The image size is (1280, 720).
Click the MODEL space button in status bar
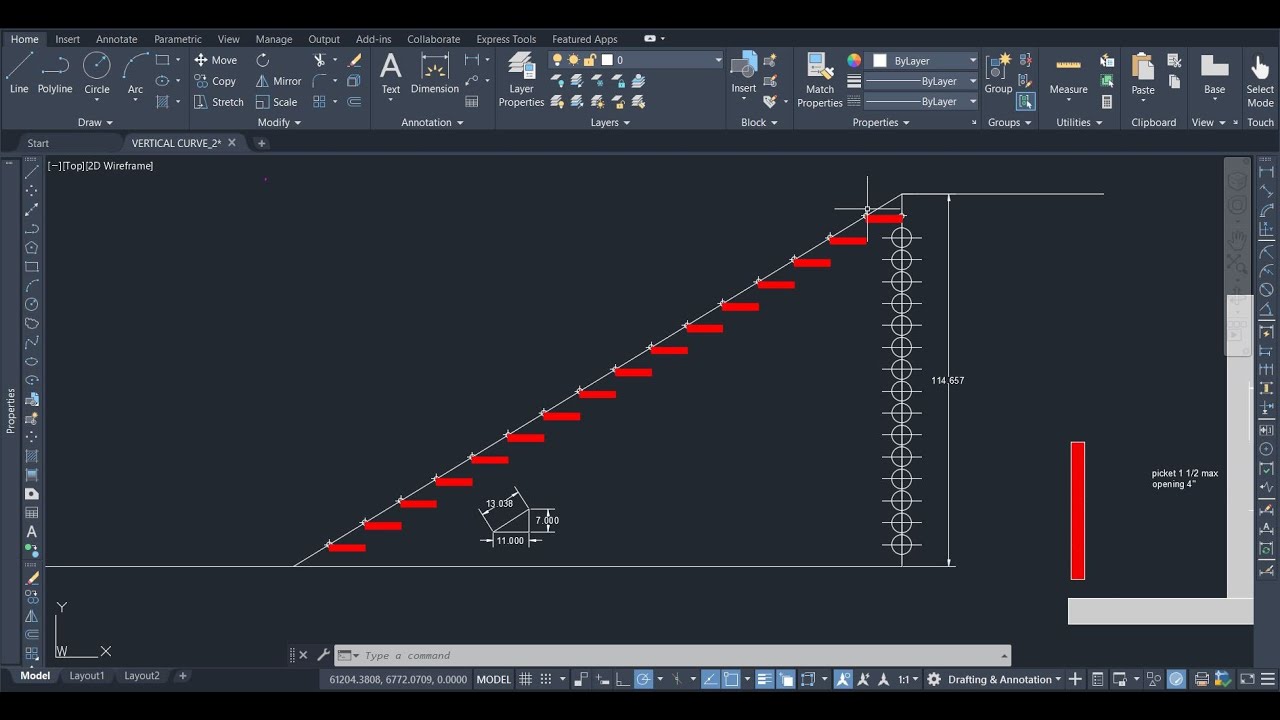[493, 679]
